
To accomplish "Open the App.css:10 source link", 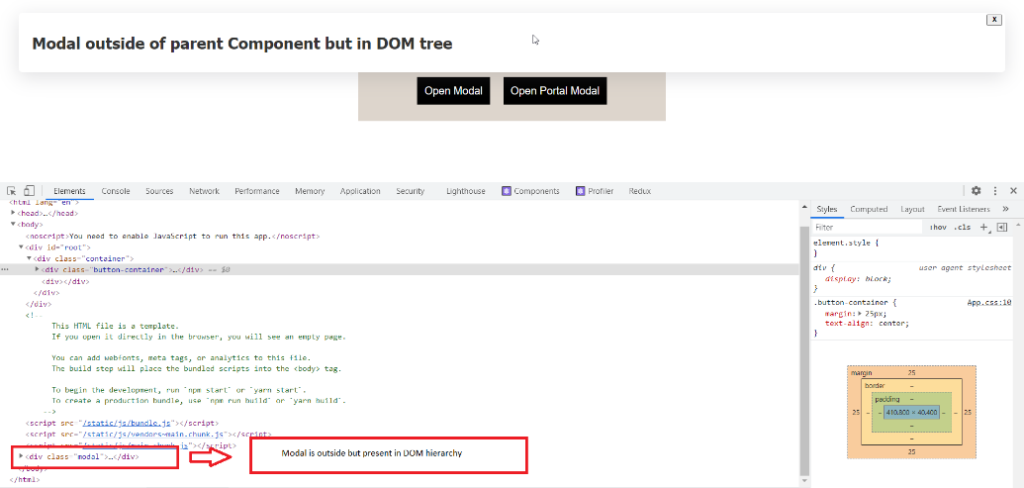I will pyautogui.click(x=989, y=303).
